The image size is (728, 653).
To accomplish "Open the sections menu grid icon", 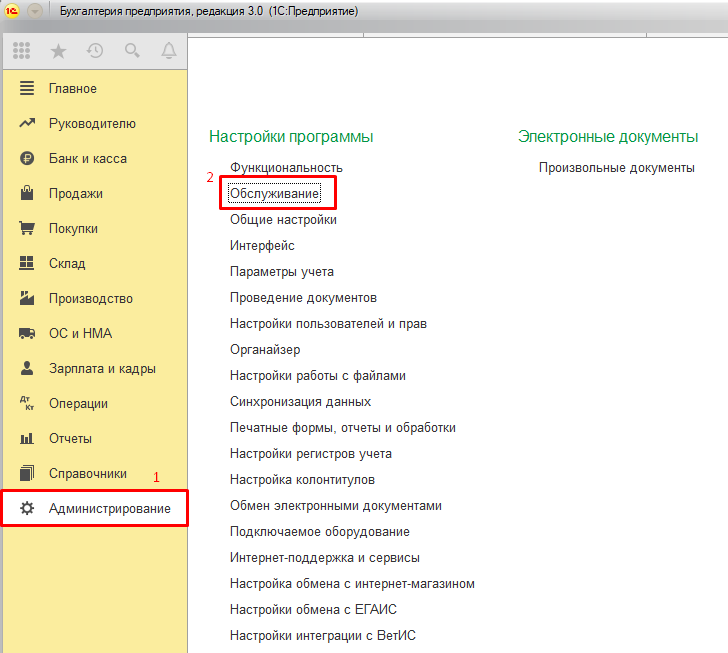I will tap(21, 50).
